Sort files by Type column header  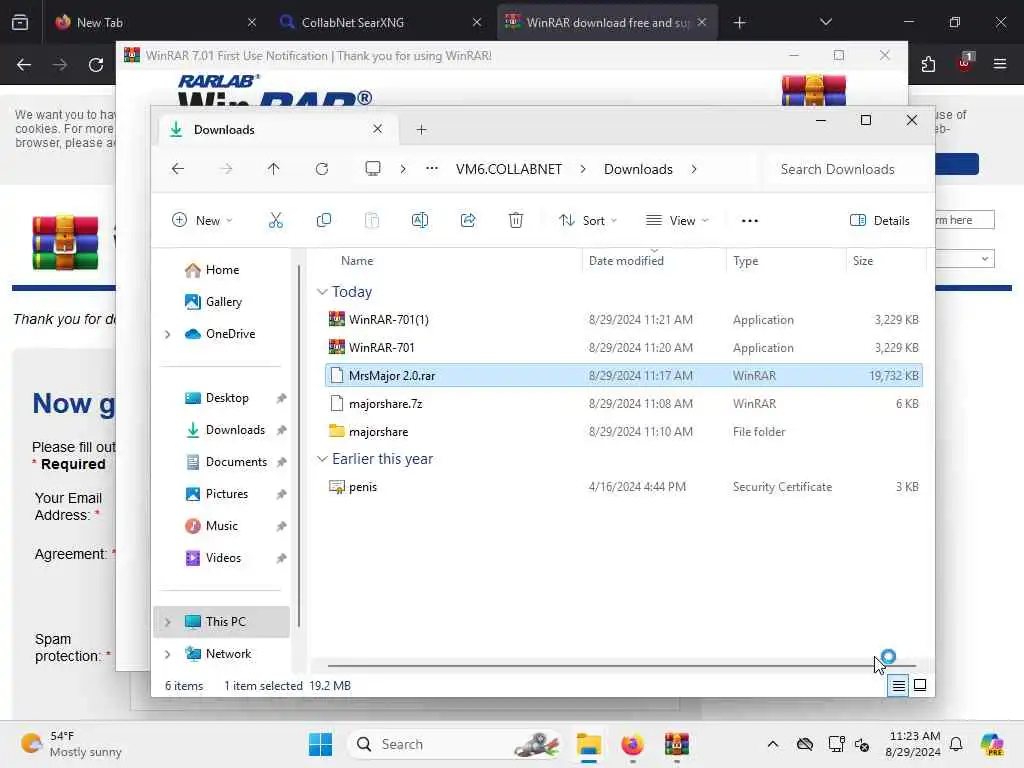point(745,261)
